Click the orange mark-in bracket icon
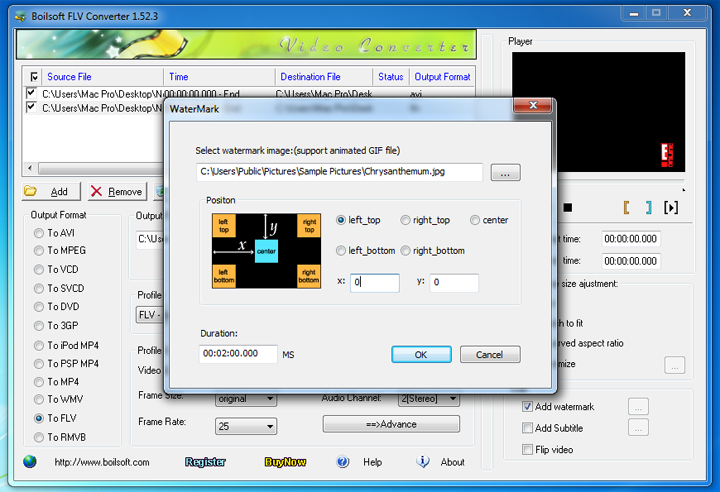Viewport: 720px width, 492px height. click(x=626, y=208)
